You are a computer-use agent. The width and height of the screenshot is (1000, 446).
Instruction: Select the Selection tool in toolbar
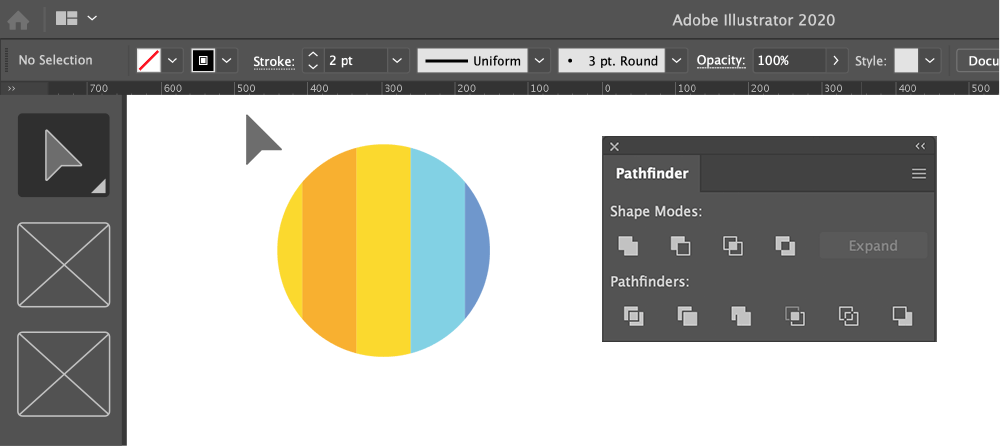click(64, 155)
